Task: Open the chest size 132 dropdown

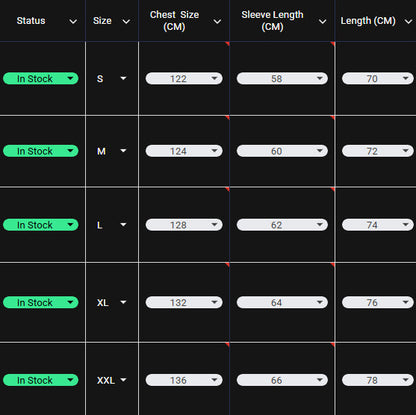Action: pyautogui.click(x=184, y=302)
